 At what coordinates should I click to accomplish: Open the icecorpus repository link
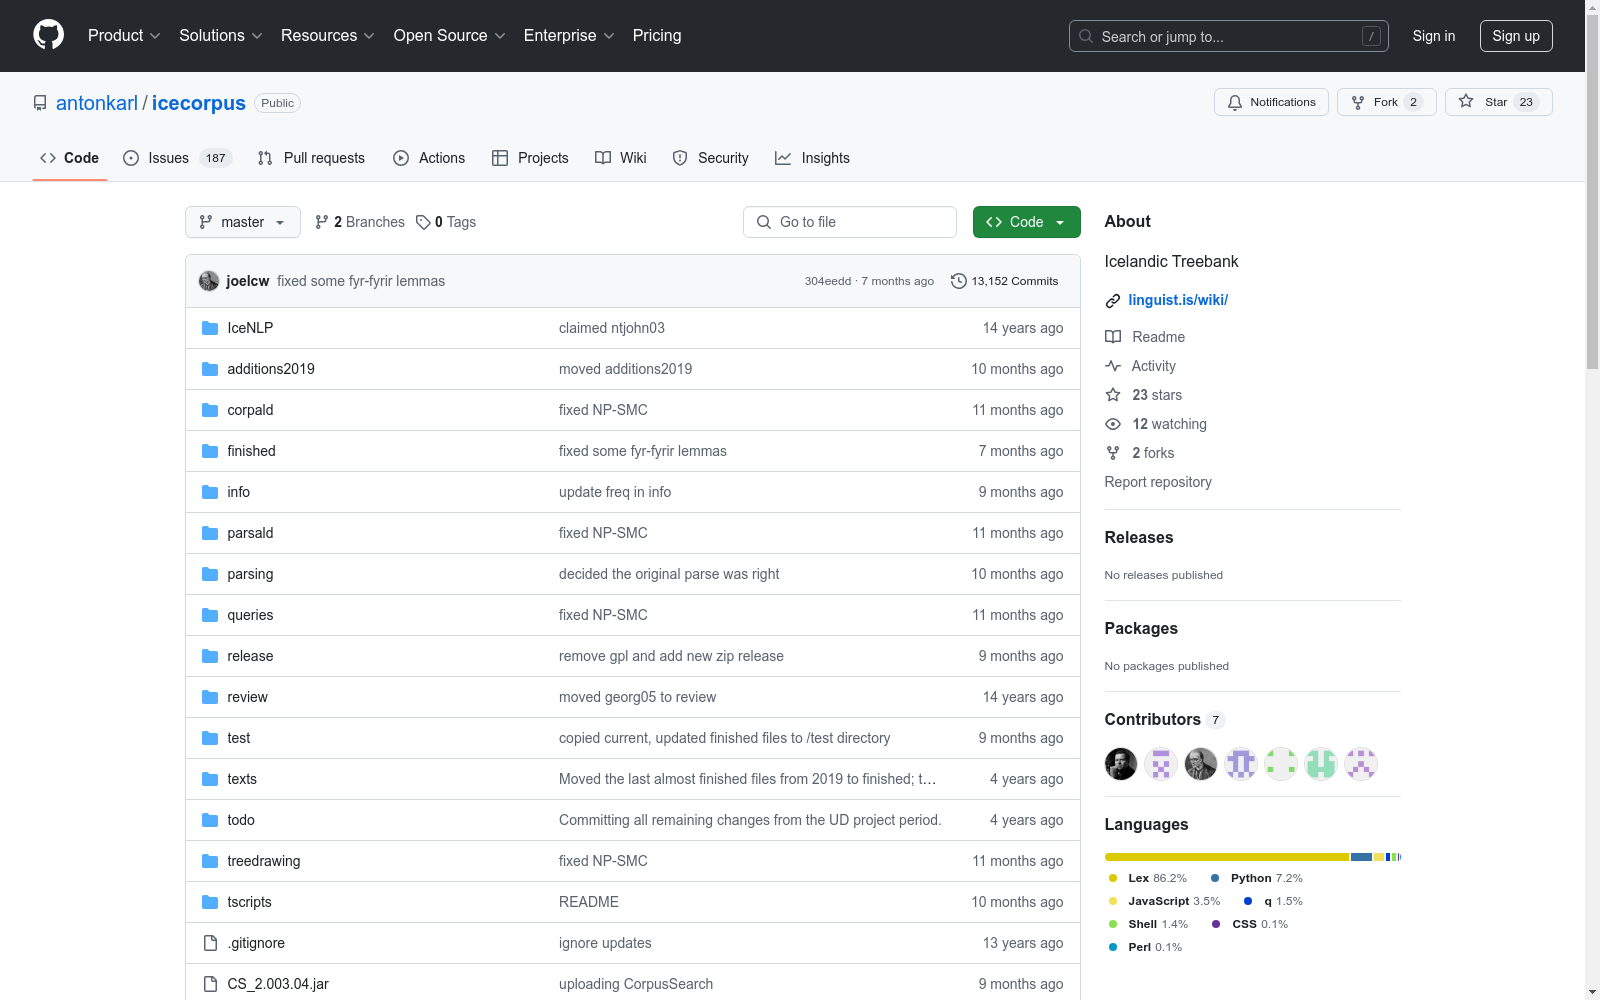pos(199,103)
